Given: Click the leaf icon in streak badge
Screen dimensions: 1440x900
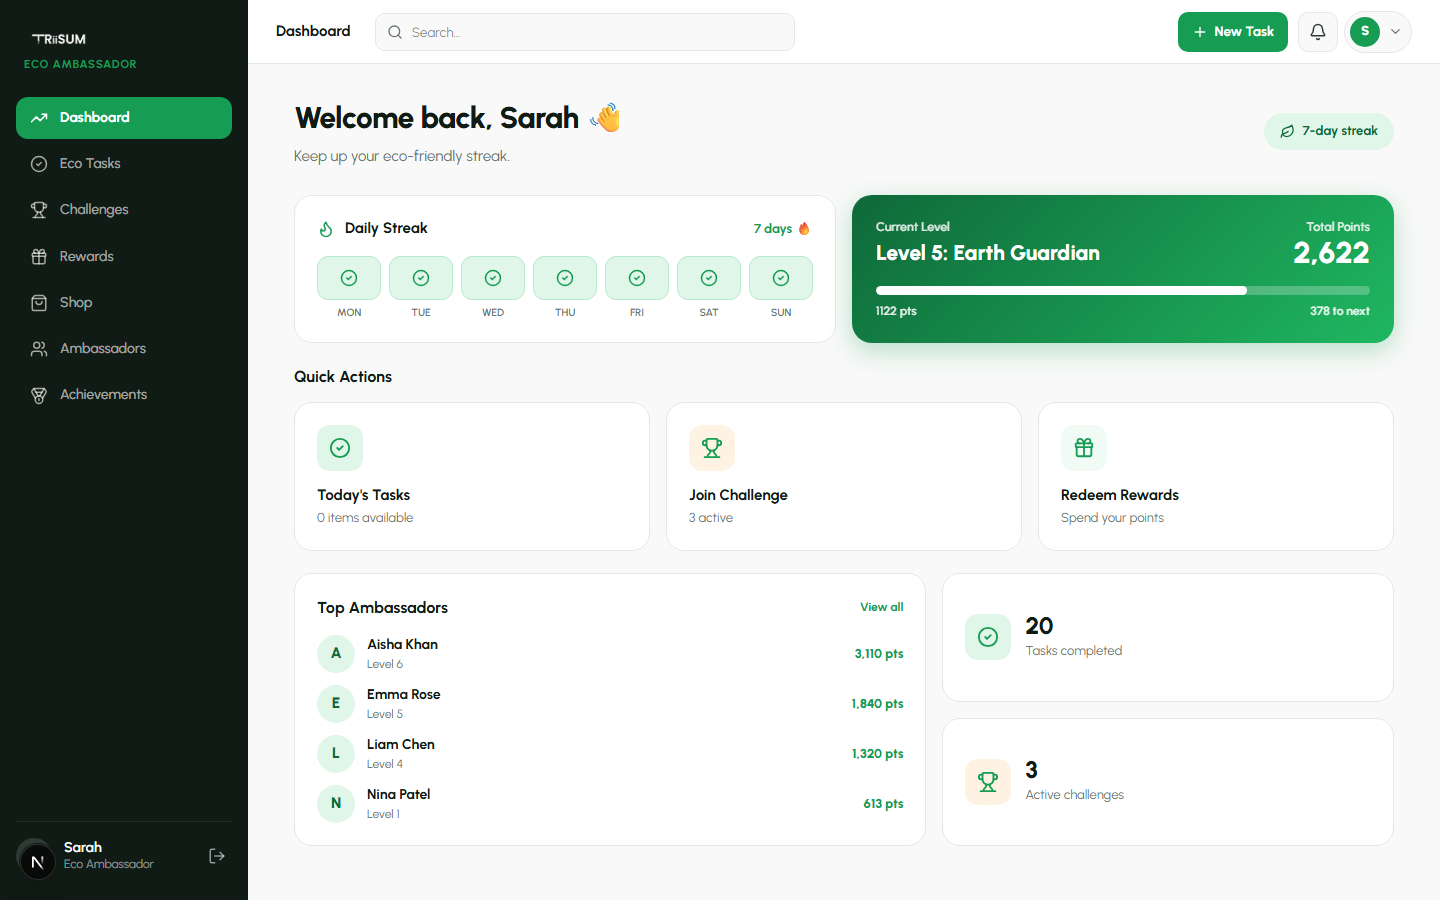Looking at the screenshot, I should (1287, 131).
